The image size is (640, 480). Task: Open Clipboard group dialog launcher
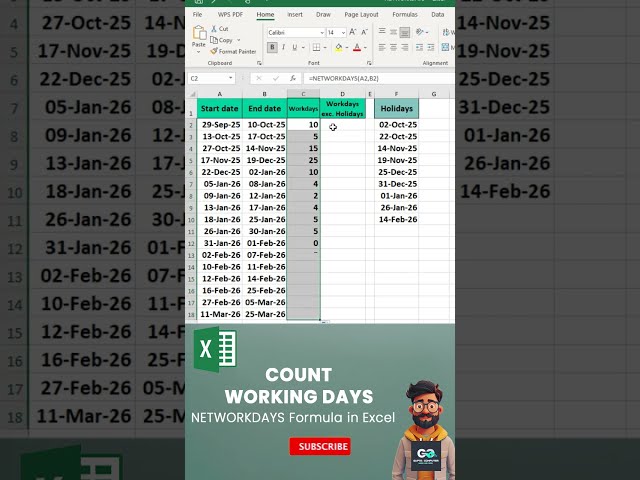pyautogui.click(x=259, y=63)
